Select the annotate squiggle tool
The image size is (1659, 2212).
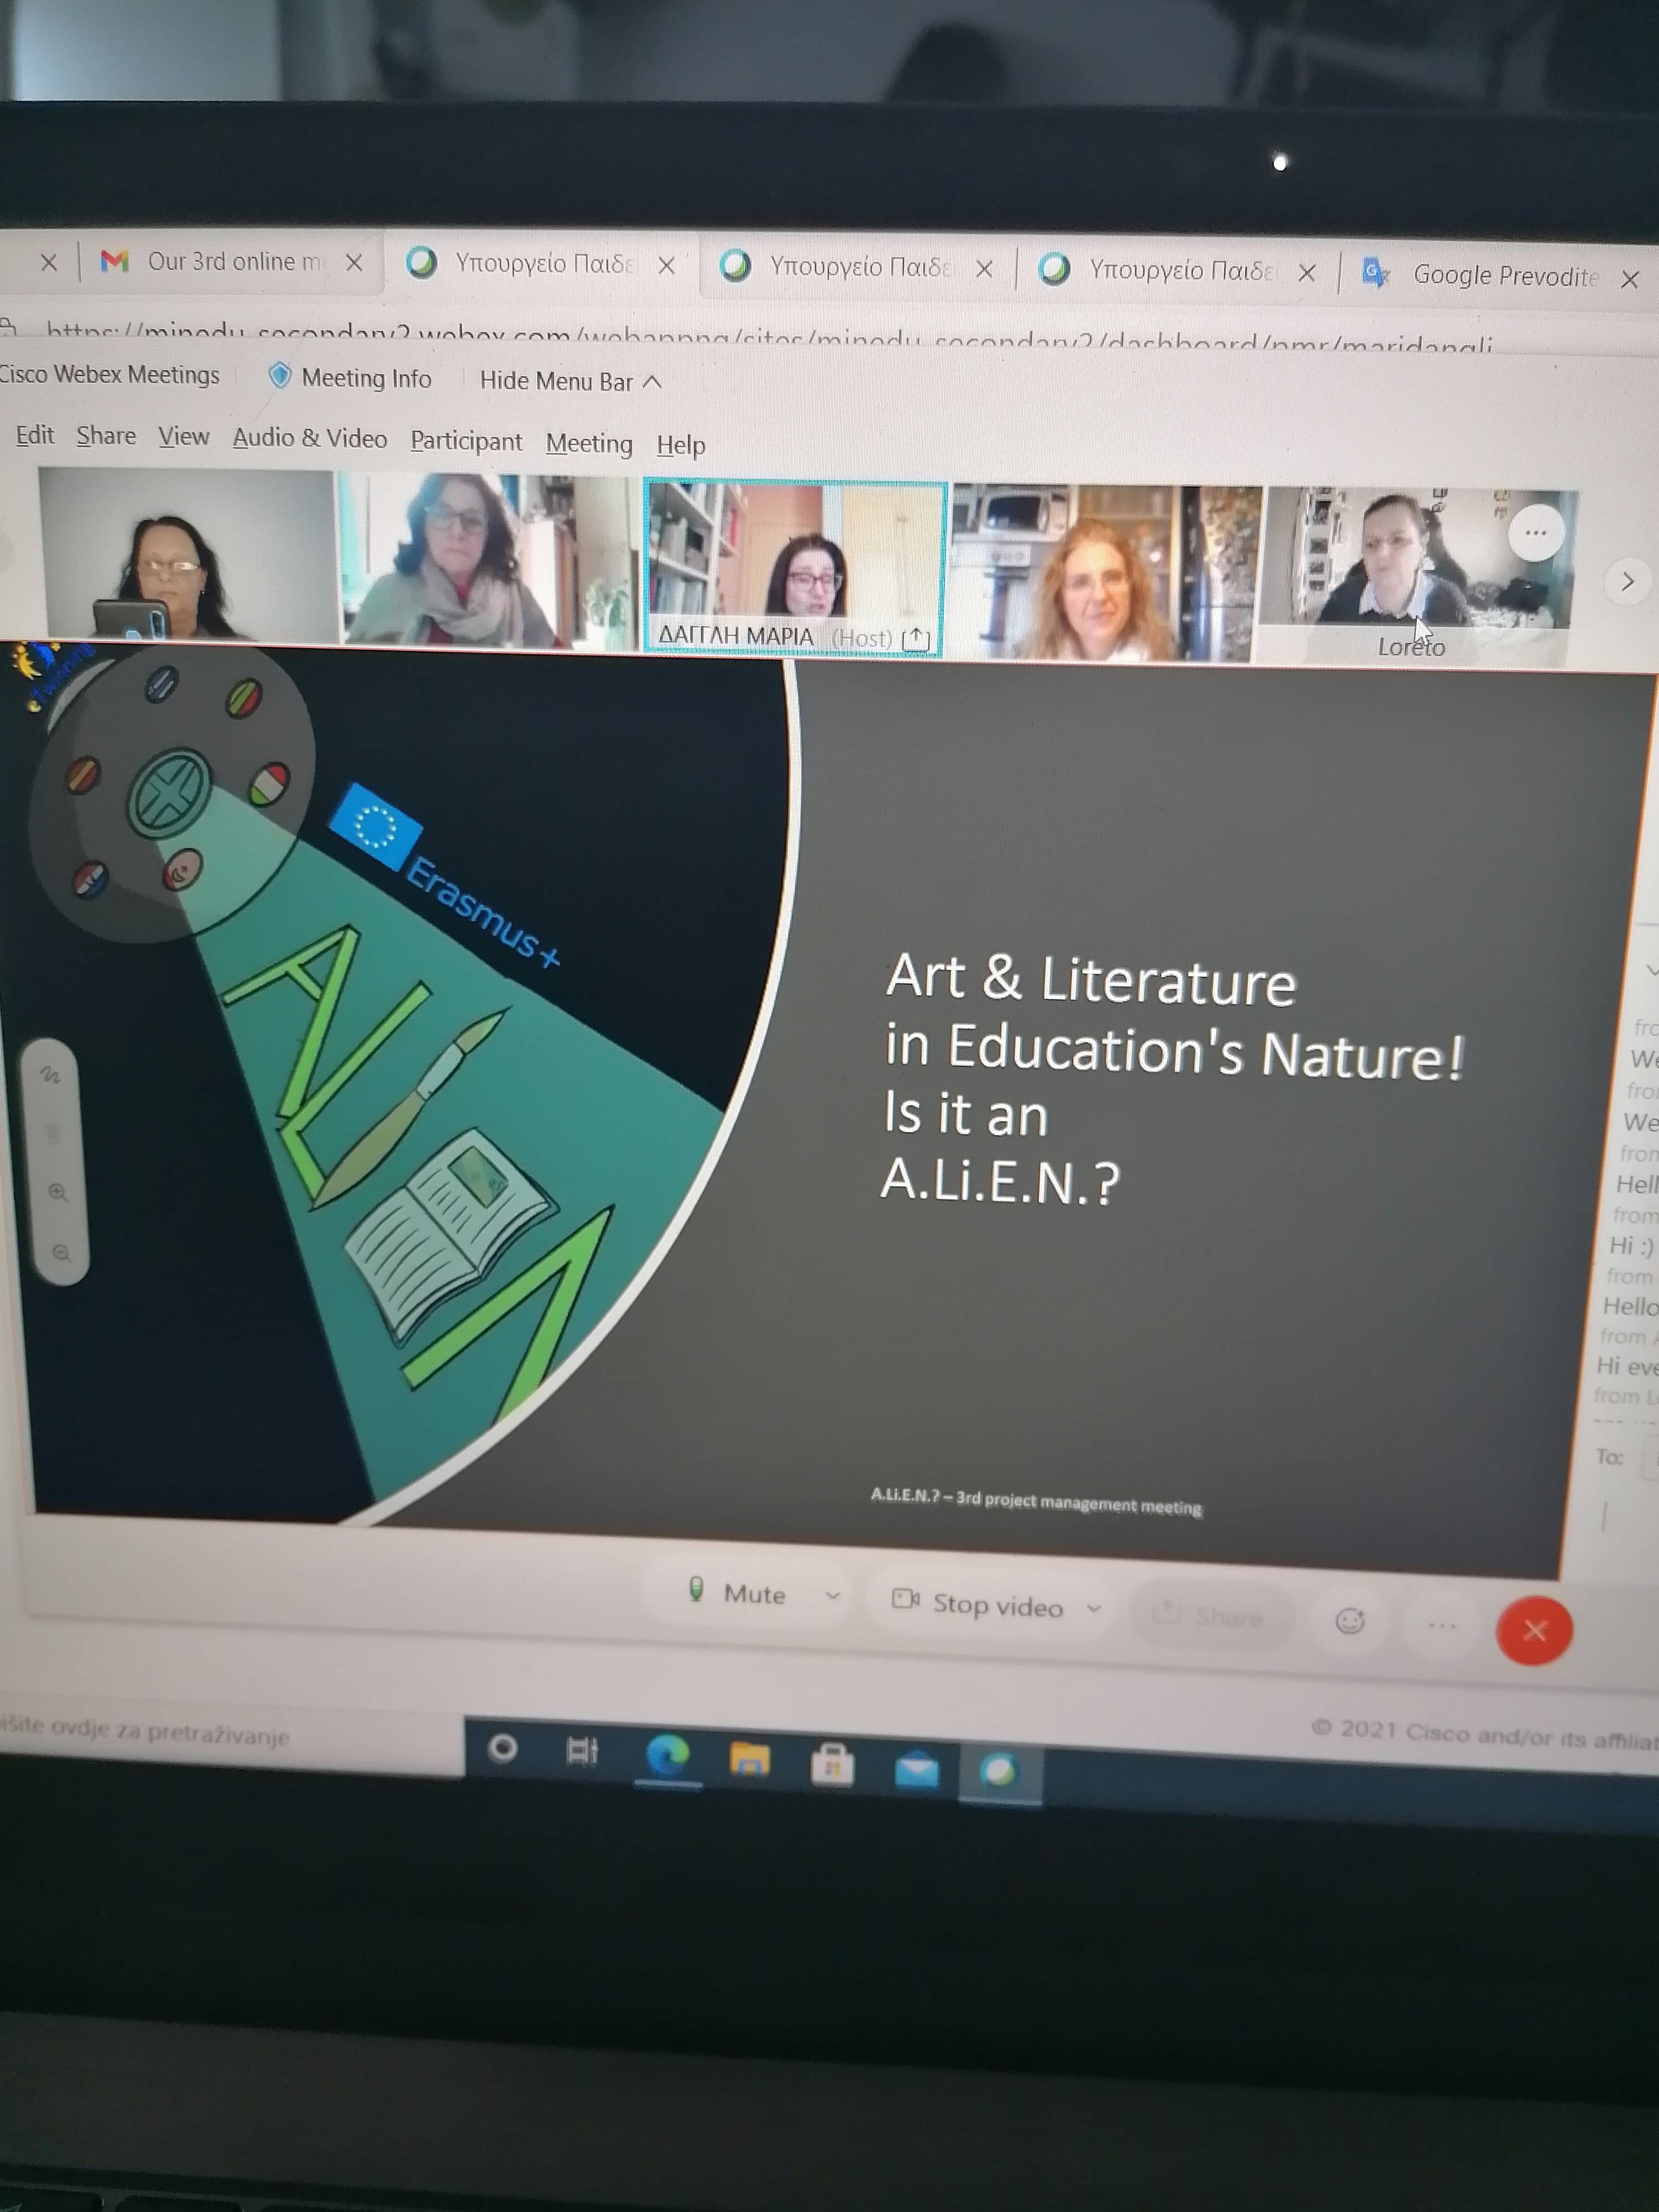coord(50,1076)
